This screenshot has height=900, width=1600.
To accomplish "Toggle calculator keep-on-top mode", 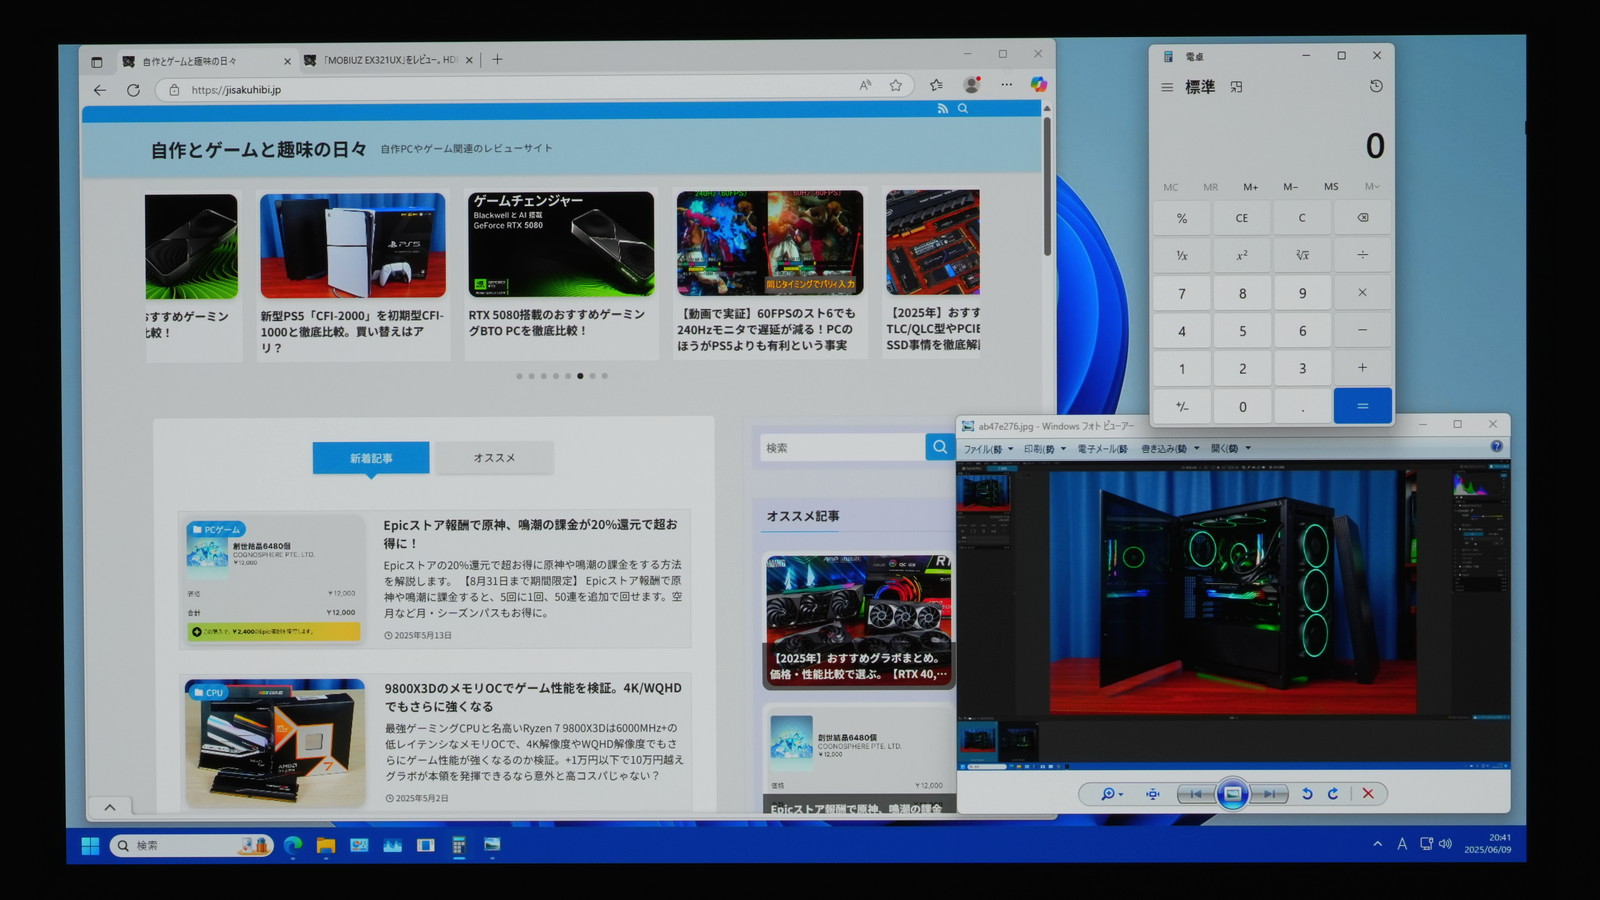I will [x=1237, y=88].
